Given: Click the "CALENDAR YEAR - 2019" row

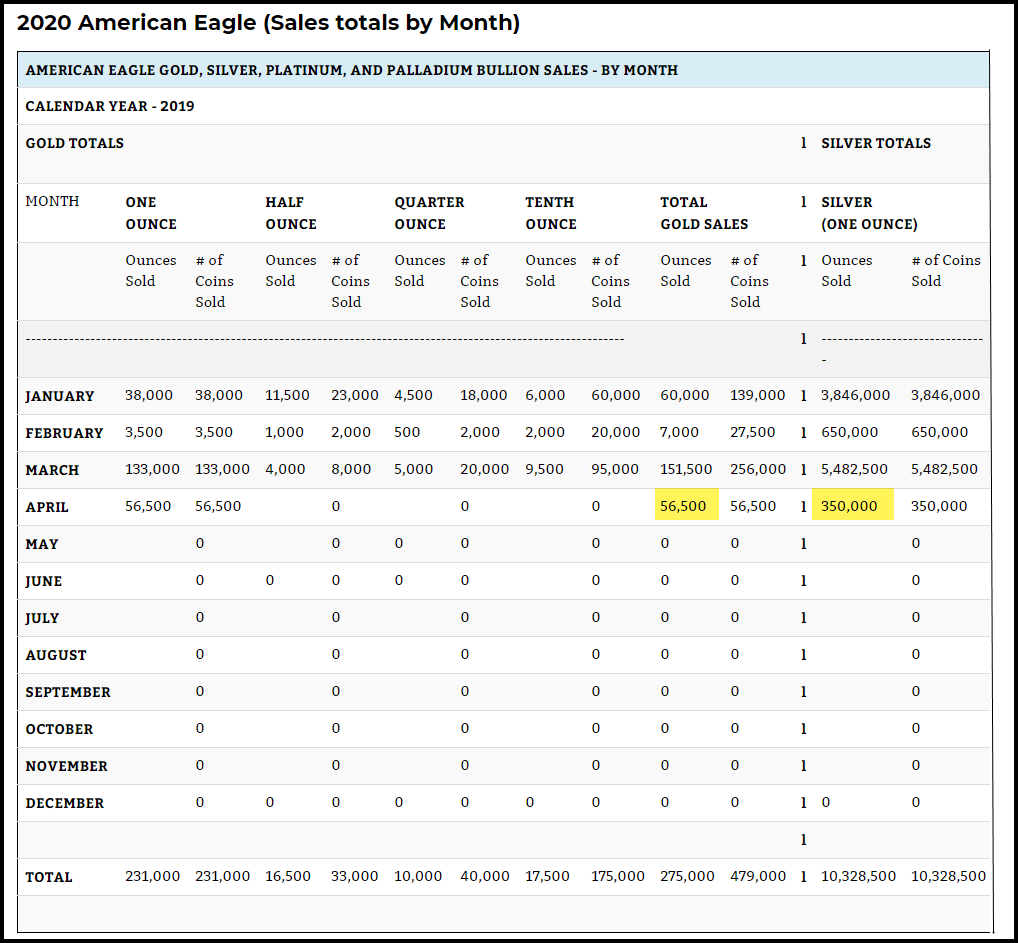Looking at the screenshot, I should click(x=503, y=106).
